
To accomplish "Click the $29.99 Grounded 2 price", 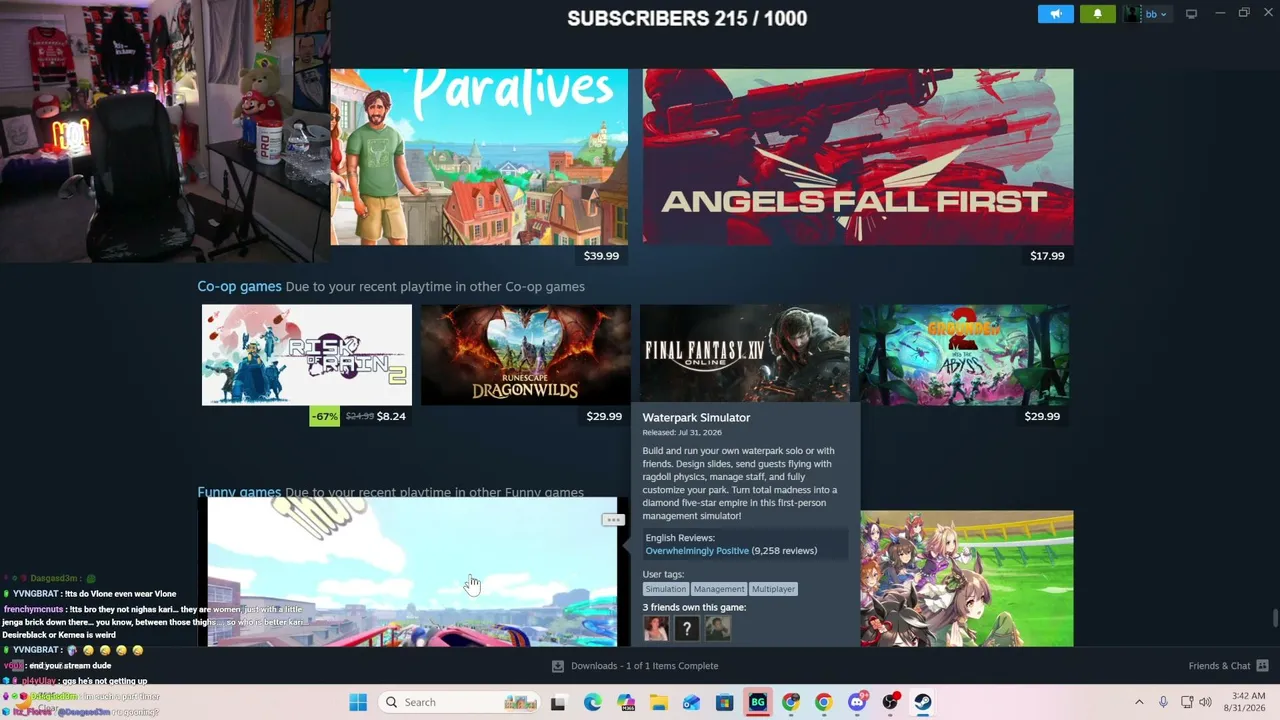I will [x=1042, y=416].
